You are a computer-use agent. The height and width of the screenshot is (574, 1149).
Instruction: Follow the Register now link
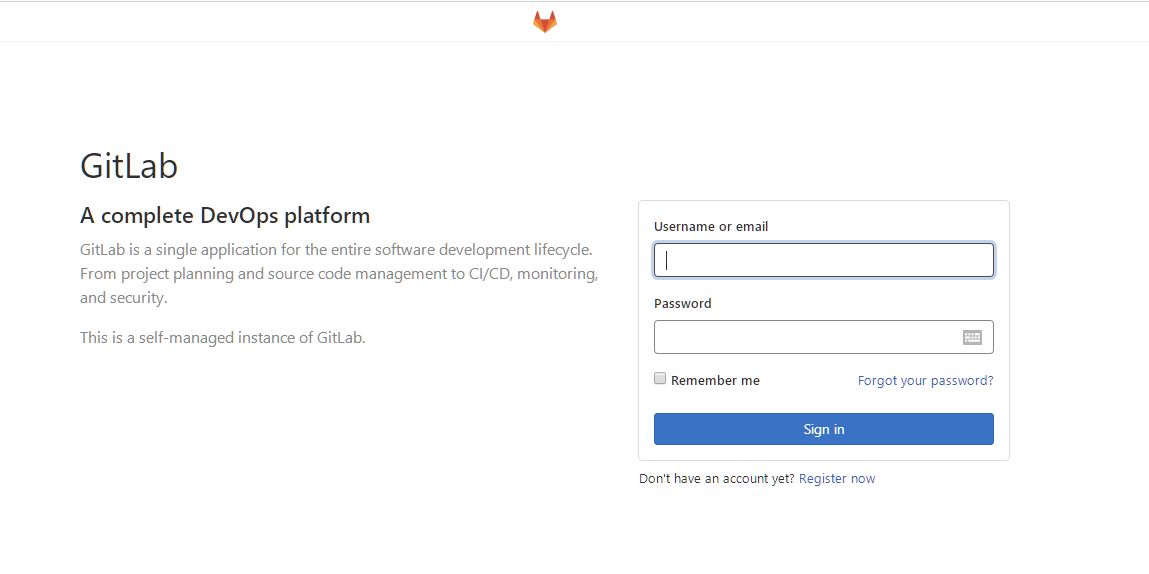click(837, 479)
